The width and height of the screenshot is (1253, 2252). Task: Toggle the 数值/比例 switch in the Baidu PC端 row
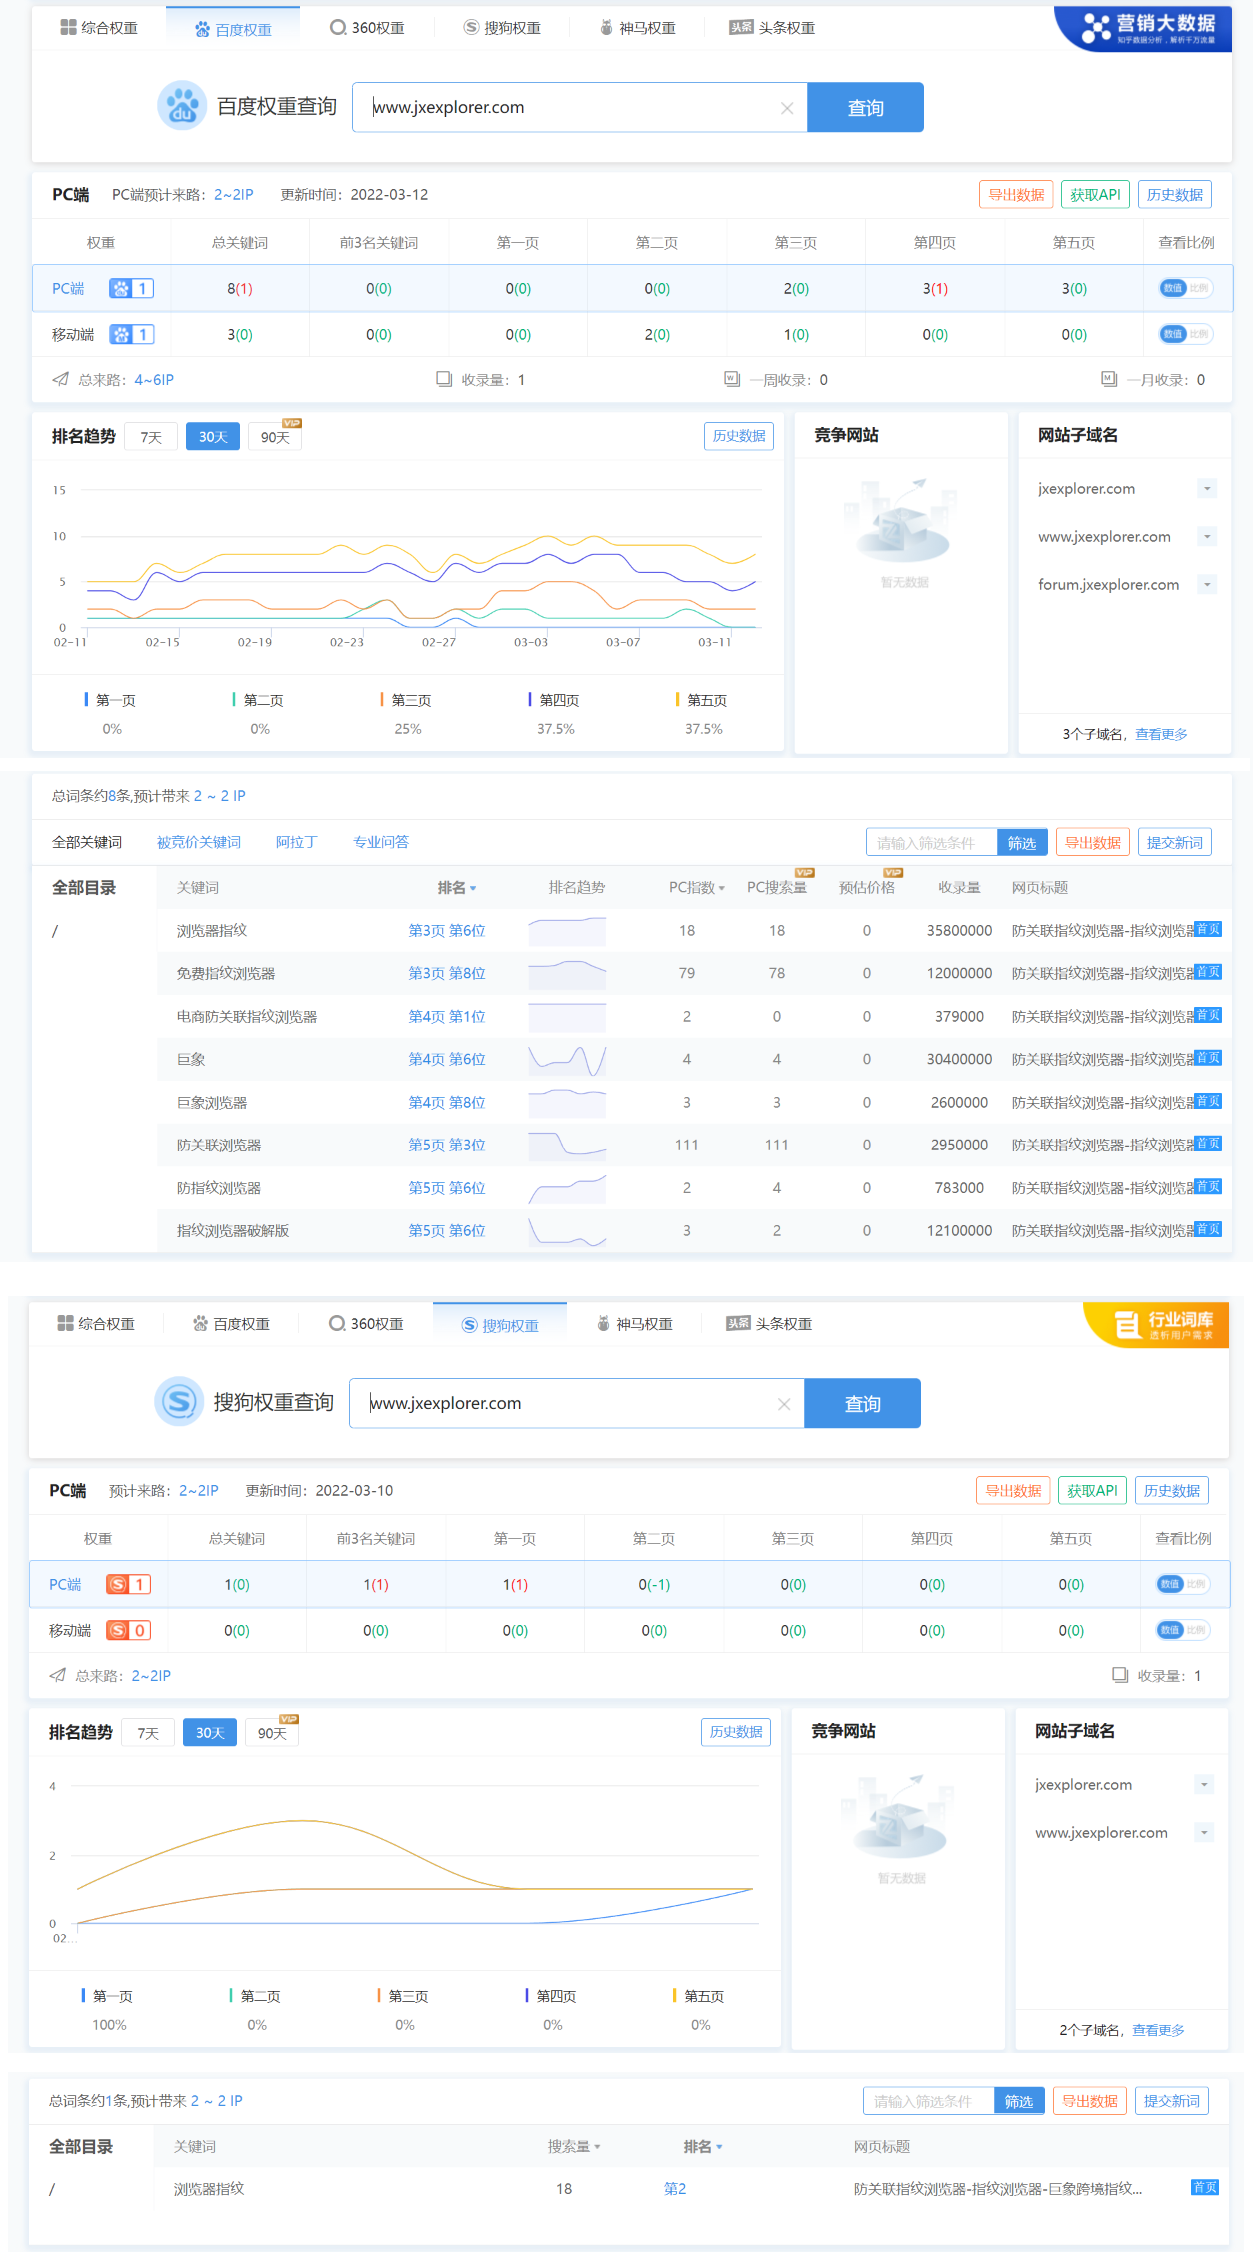point(1186,288)
